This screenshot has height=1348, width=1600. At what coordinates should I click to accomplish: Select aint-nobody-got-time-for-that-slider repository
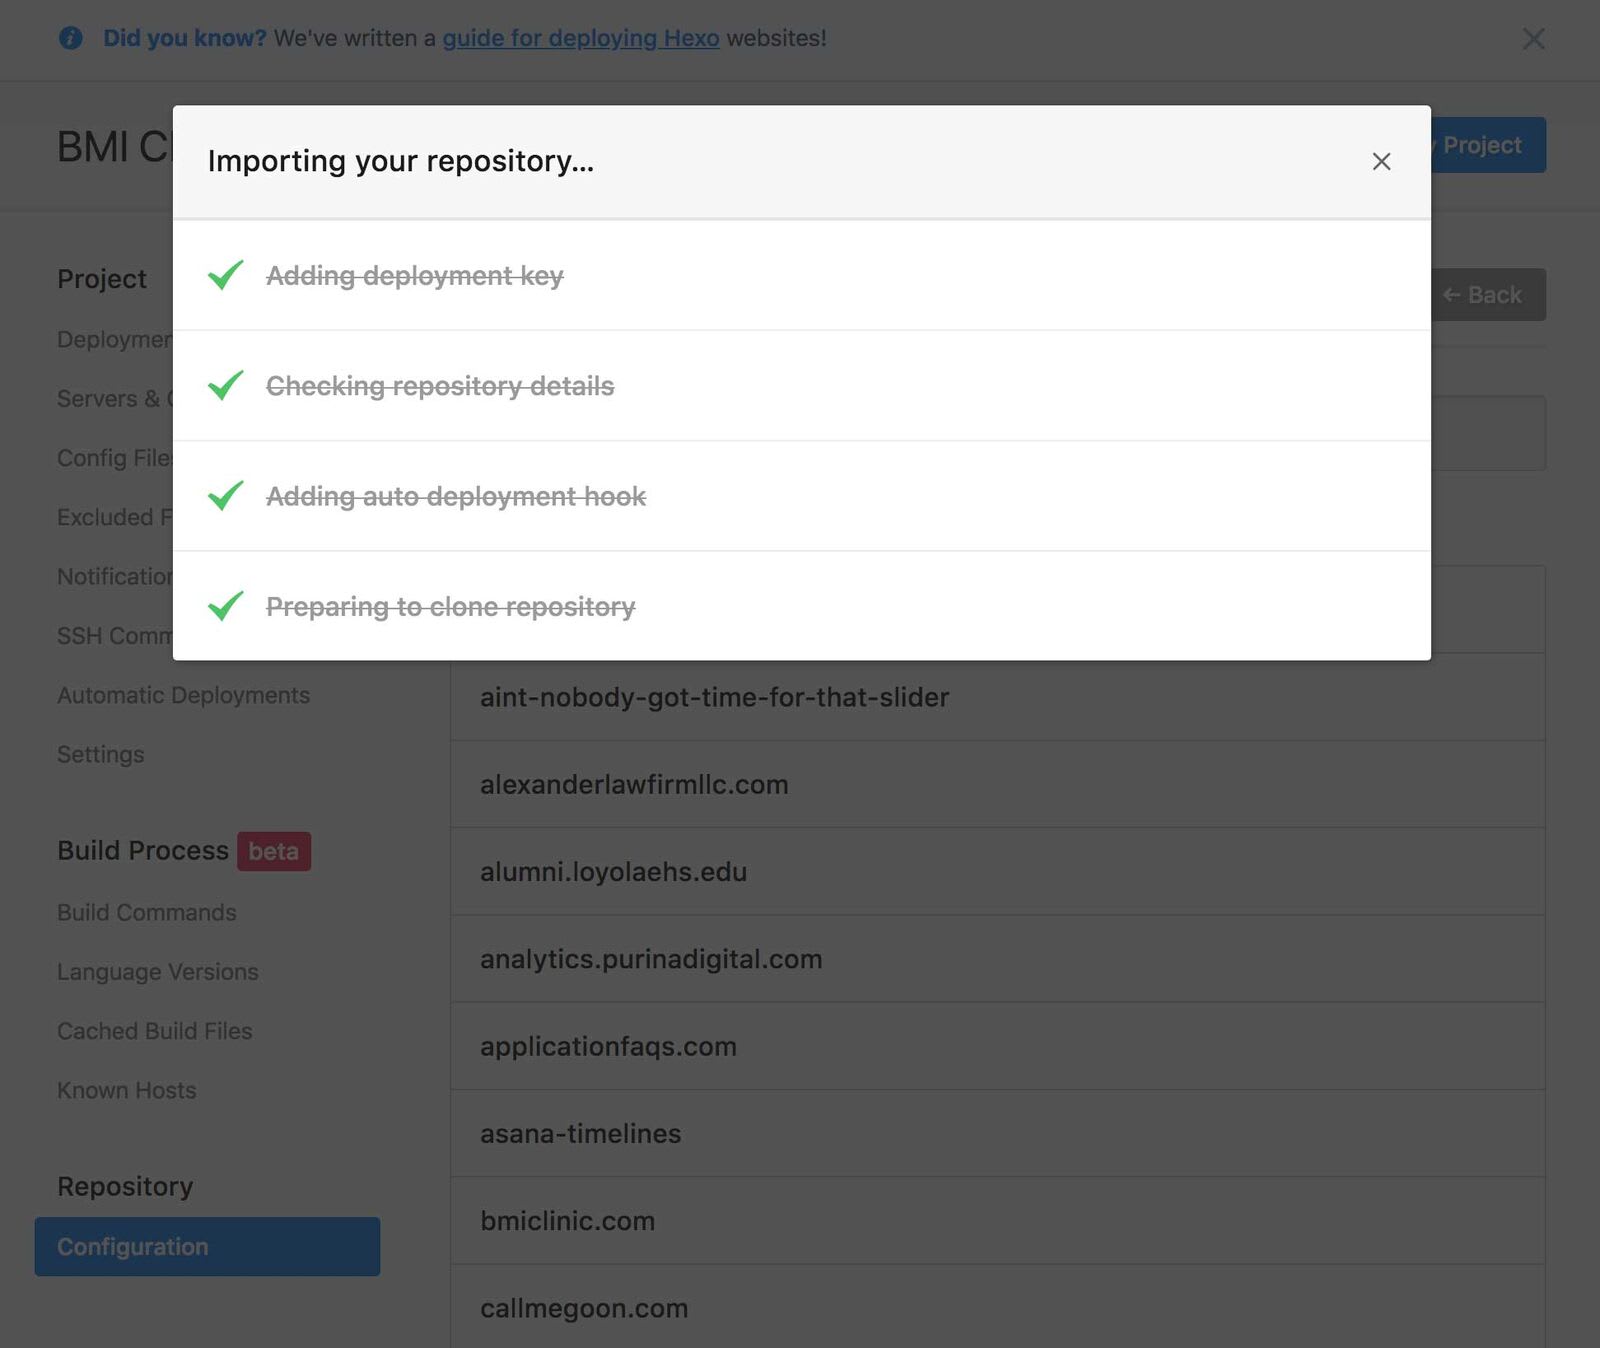point(998,697)
